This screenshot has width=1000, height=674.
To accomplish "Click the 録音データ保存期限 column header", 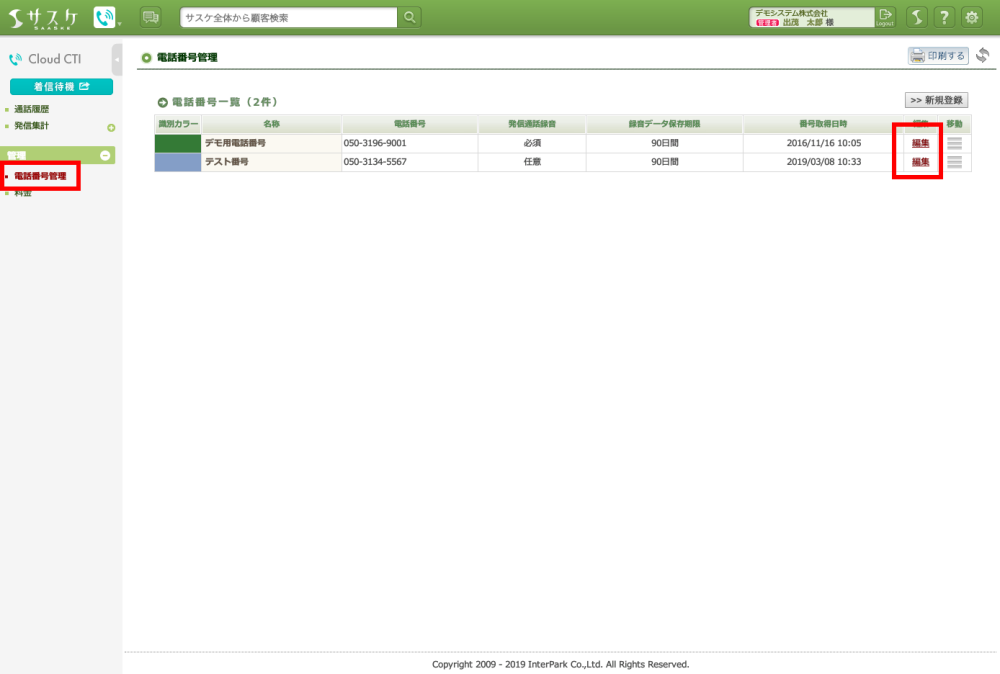I will tap(664, 124).
